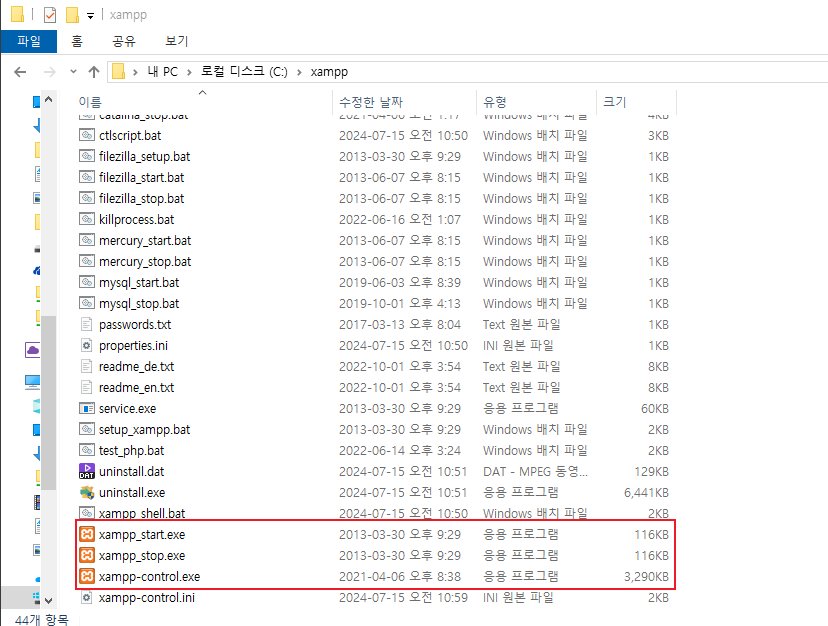828x626 pixels.
Task: Click 6,441KB size of uninstall.exe
Action: [x=646, y=492]
